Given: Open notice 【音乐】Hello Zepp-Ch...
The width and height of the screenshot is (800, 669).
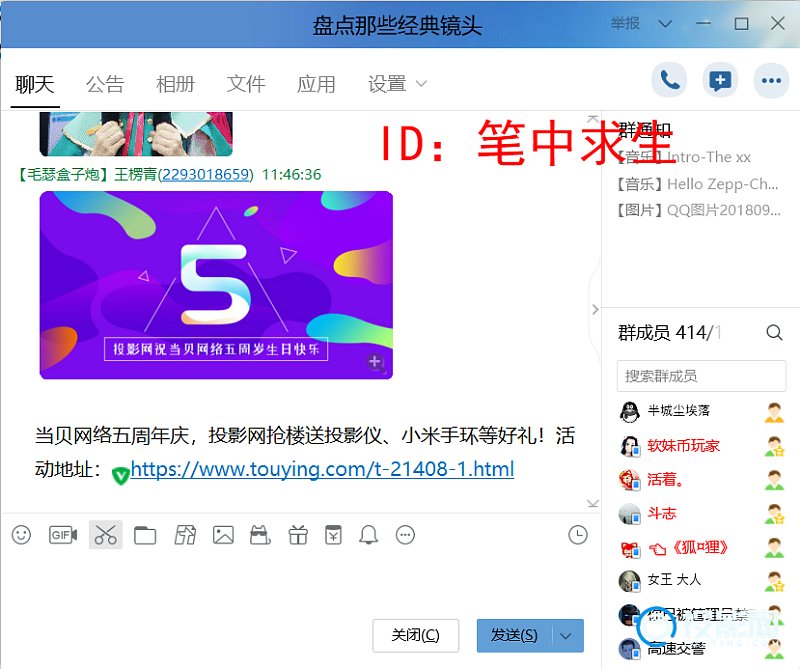Looking at the screenshot, I should point(697,184).
